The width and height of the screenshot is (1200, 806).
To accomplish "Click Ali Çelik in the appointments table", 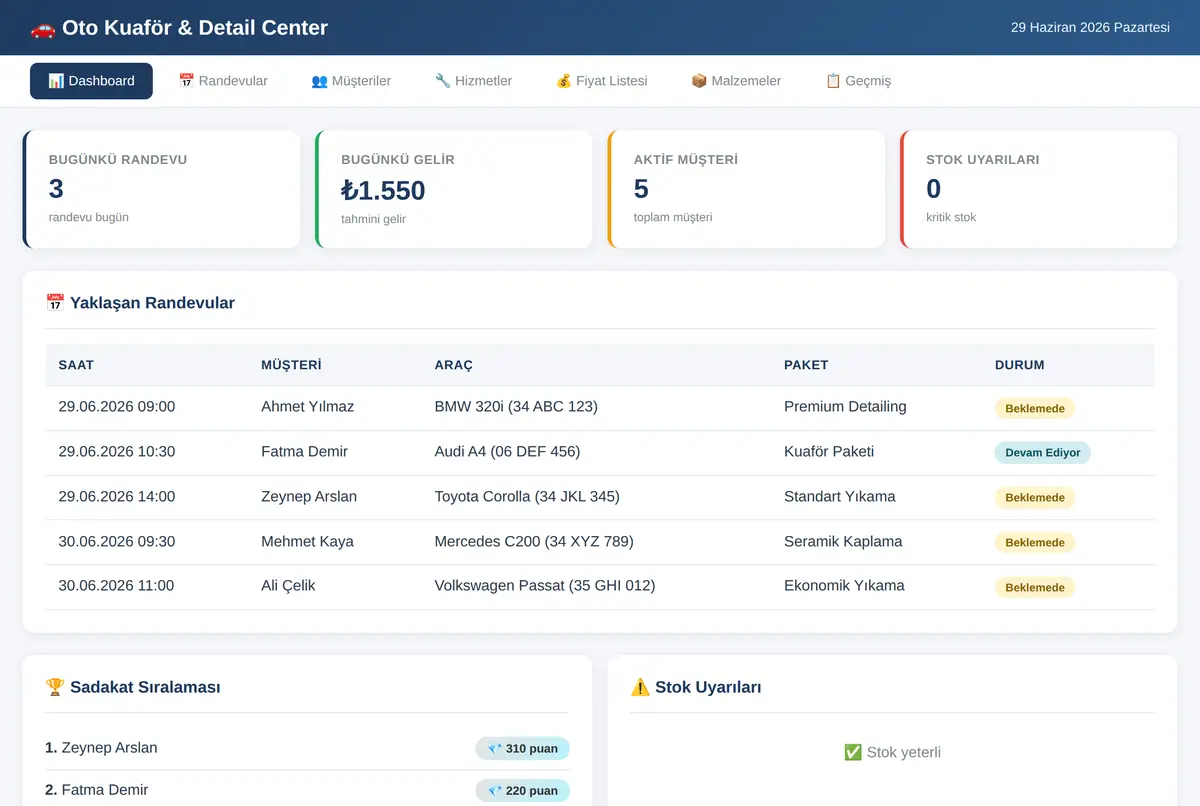I will click(x=288, y=586).
